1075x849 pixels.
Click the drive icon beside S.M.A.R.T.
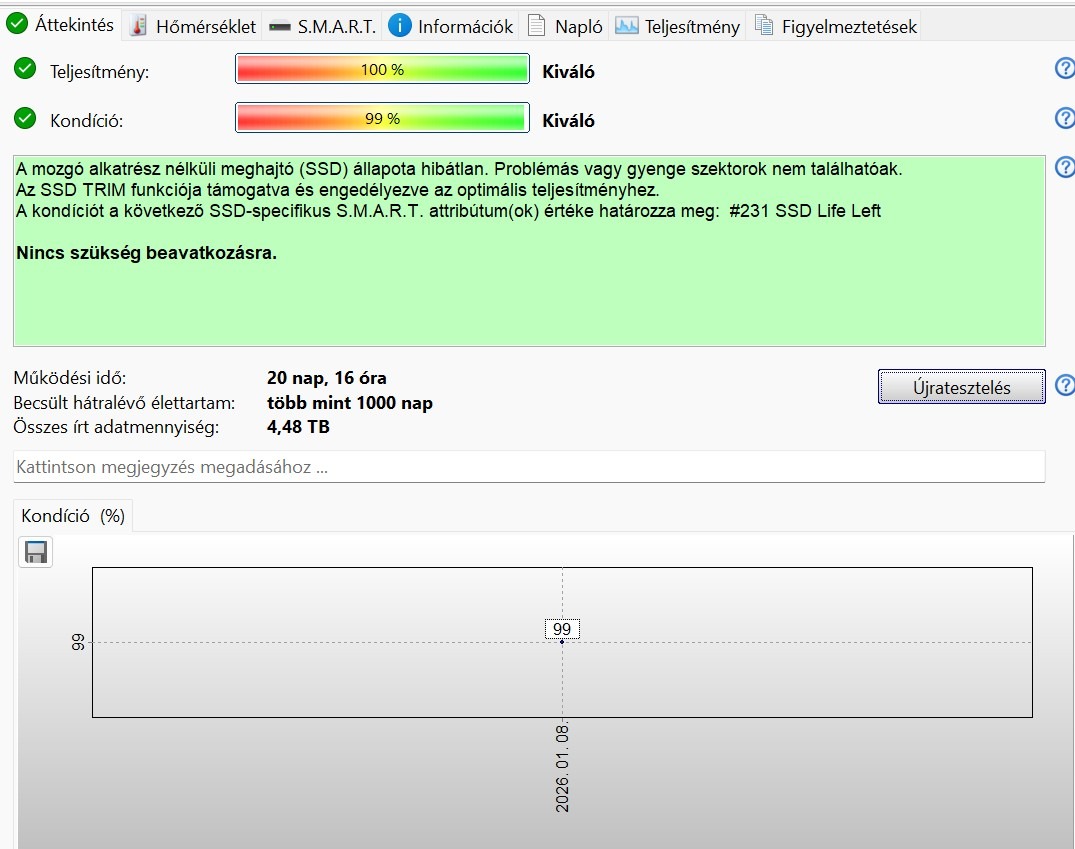click(x=280, y=27)
